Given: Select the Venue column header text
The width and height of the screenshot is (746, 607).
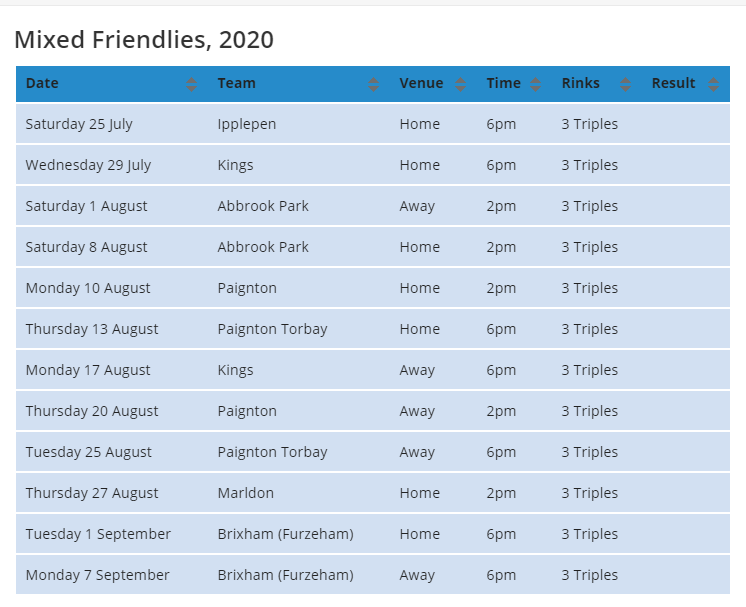Looking at the screenshot, I should click(x=421, y=84).
